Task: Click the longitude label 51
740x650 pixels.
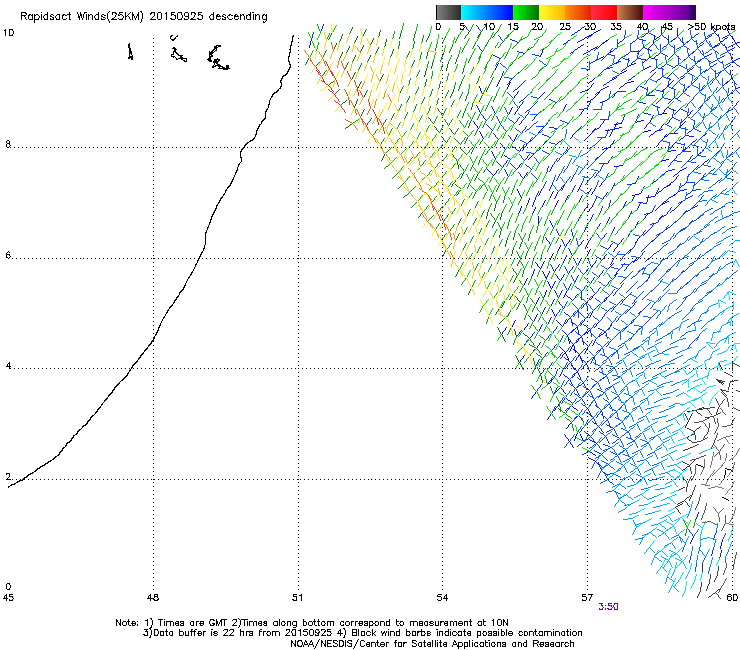Action: pos(297,598)
